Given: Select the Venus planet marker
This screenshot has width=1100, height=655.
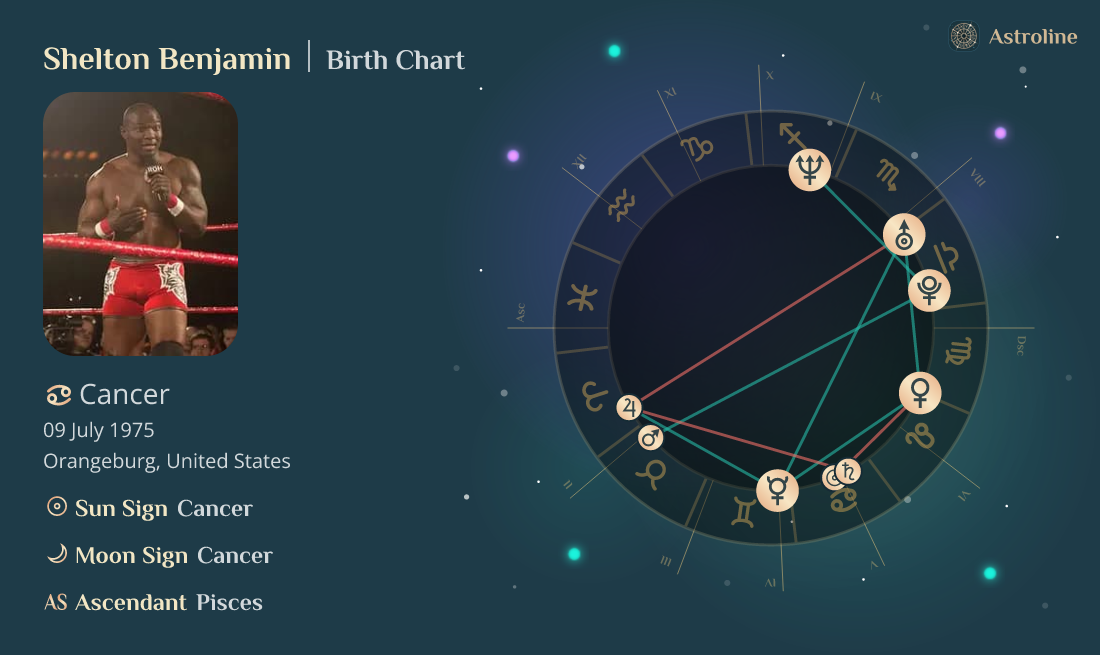Looking at the screenshot, I should click(919, 392).
